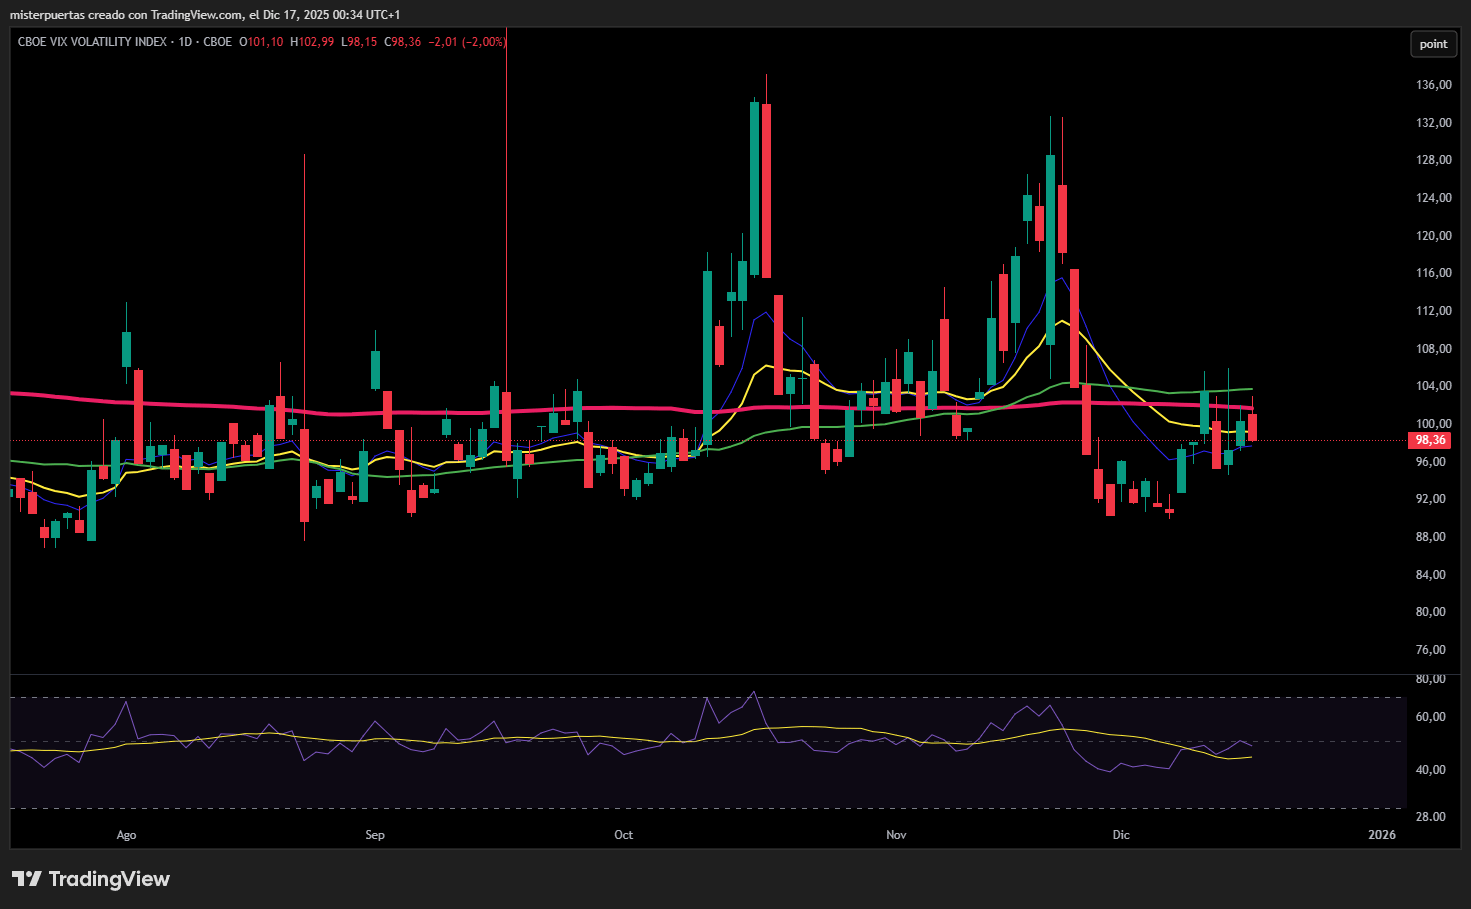Click the 100,00 price scale label
Screen dimensions: 1471x909
(1433, 424)
